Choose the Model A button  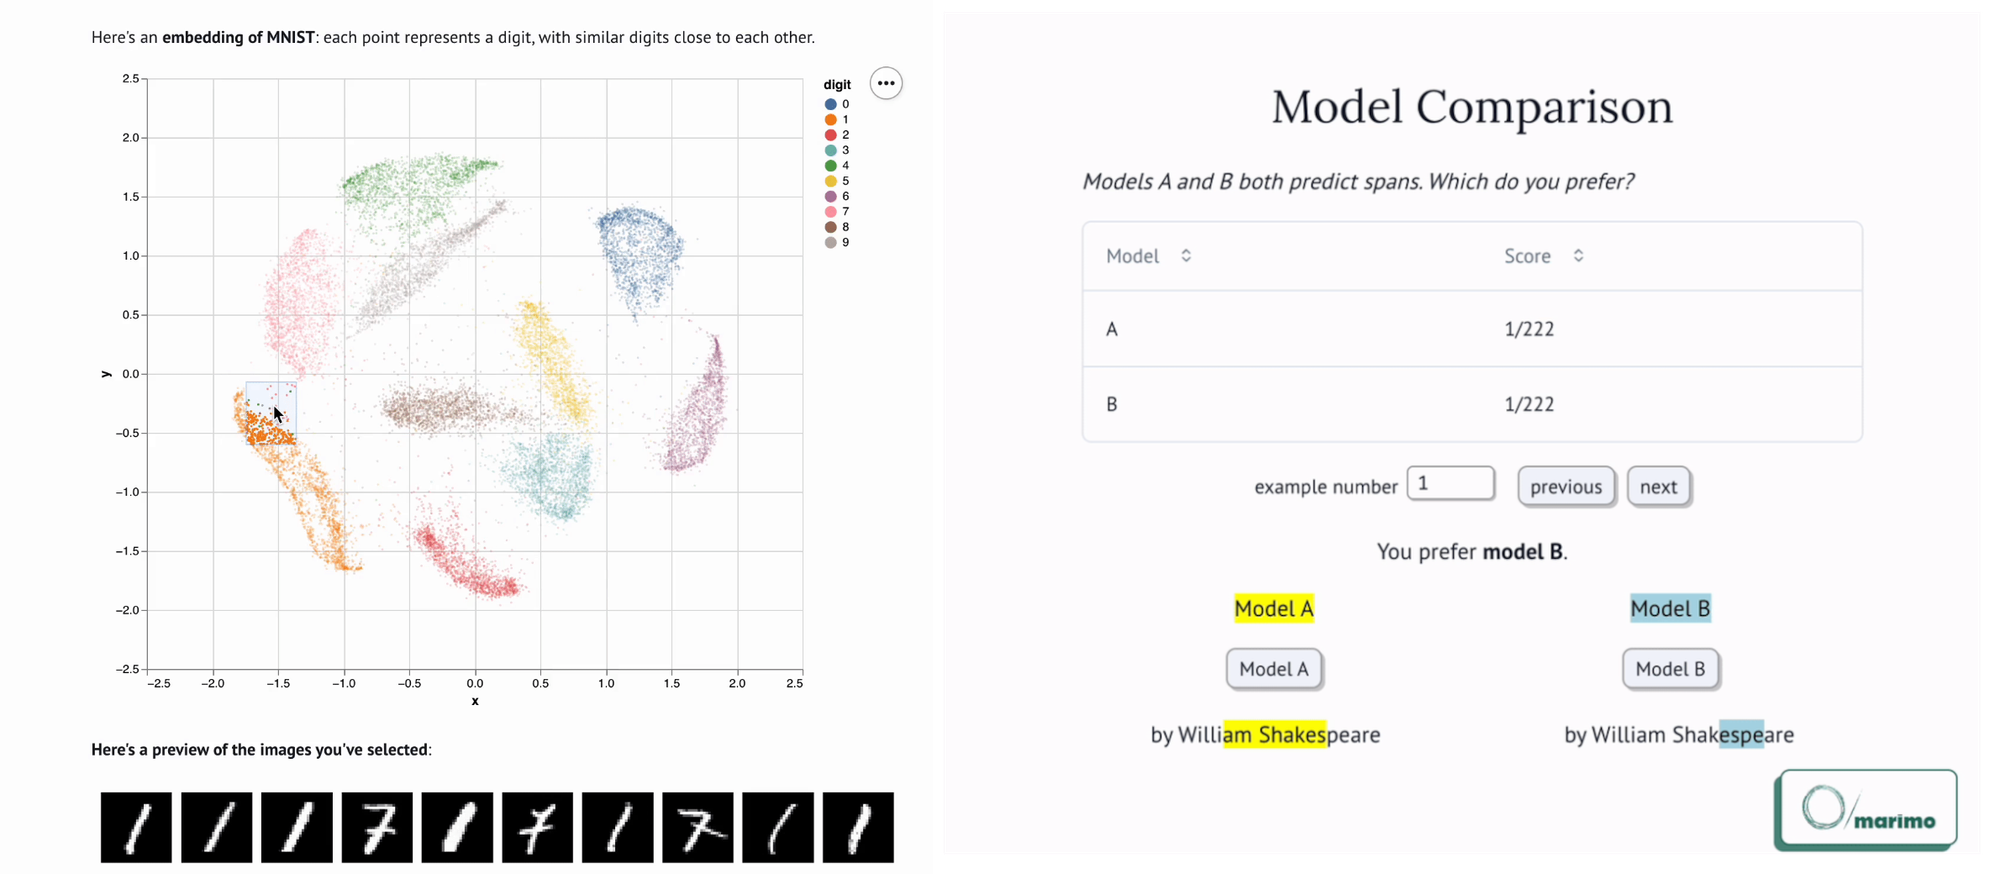pos(1274,669)
